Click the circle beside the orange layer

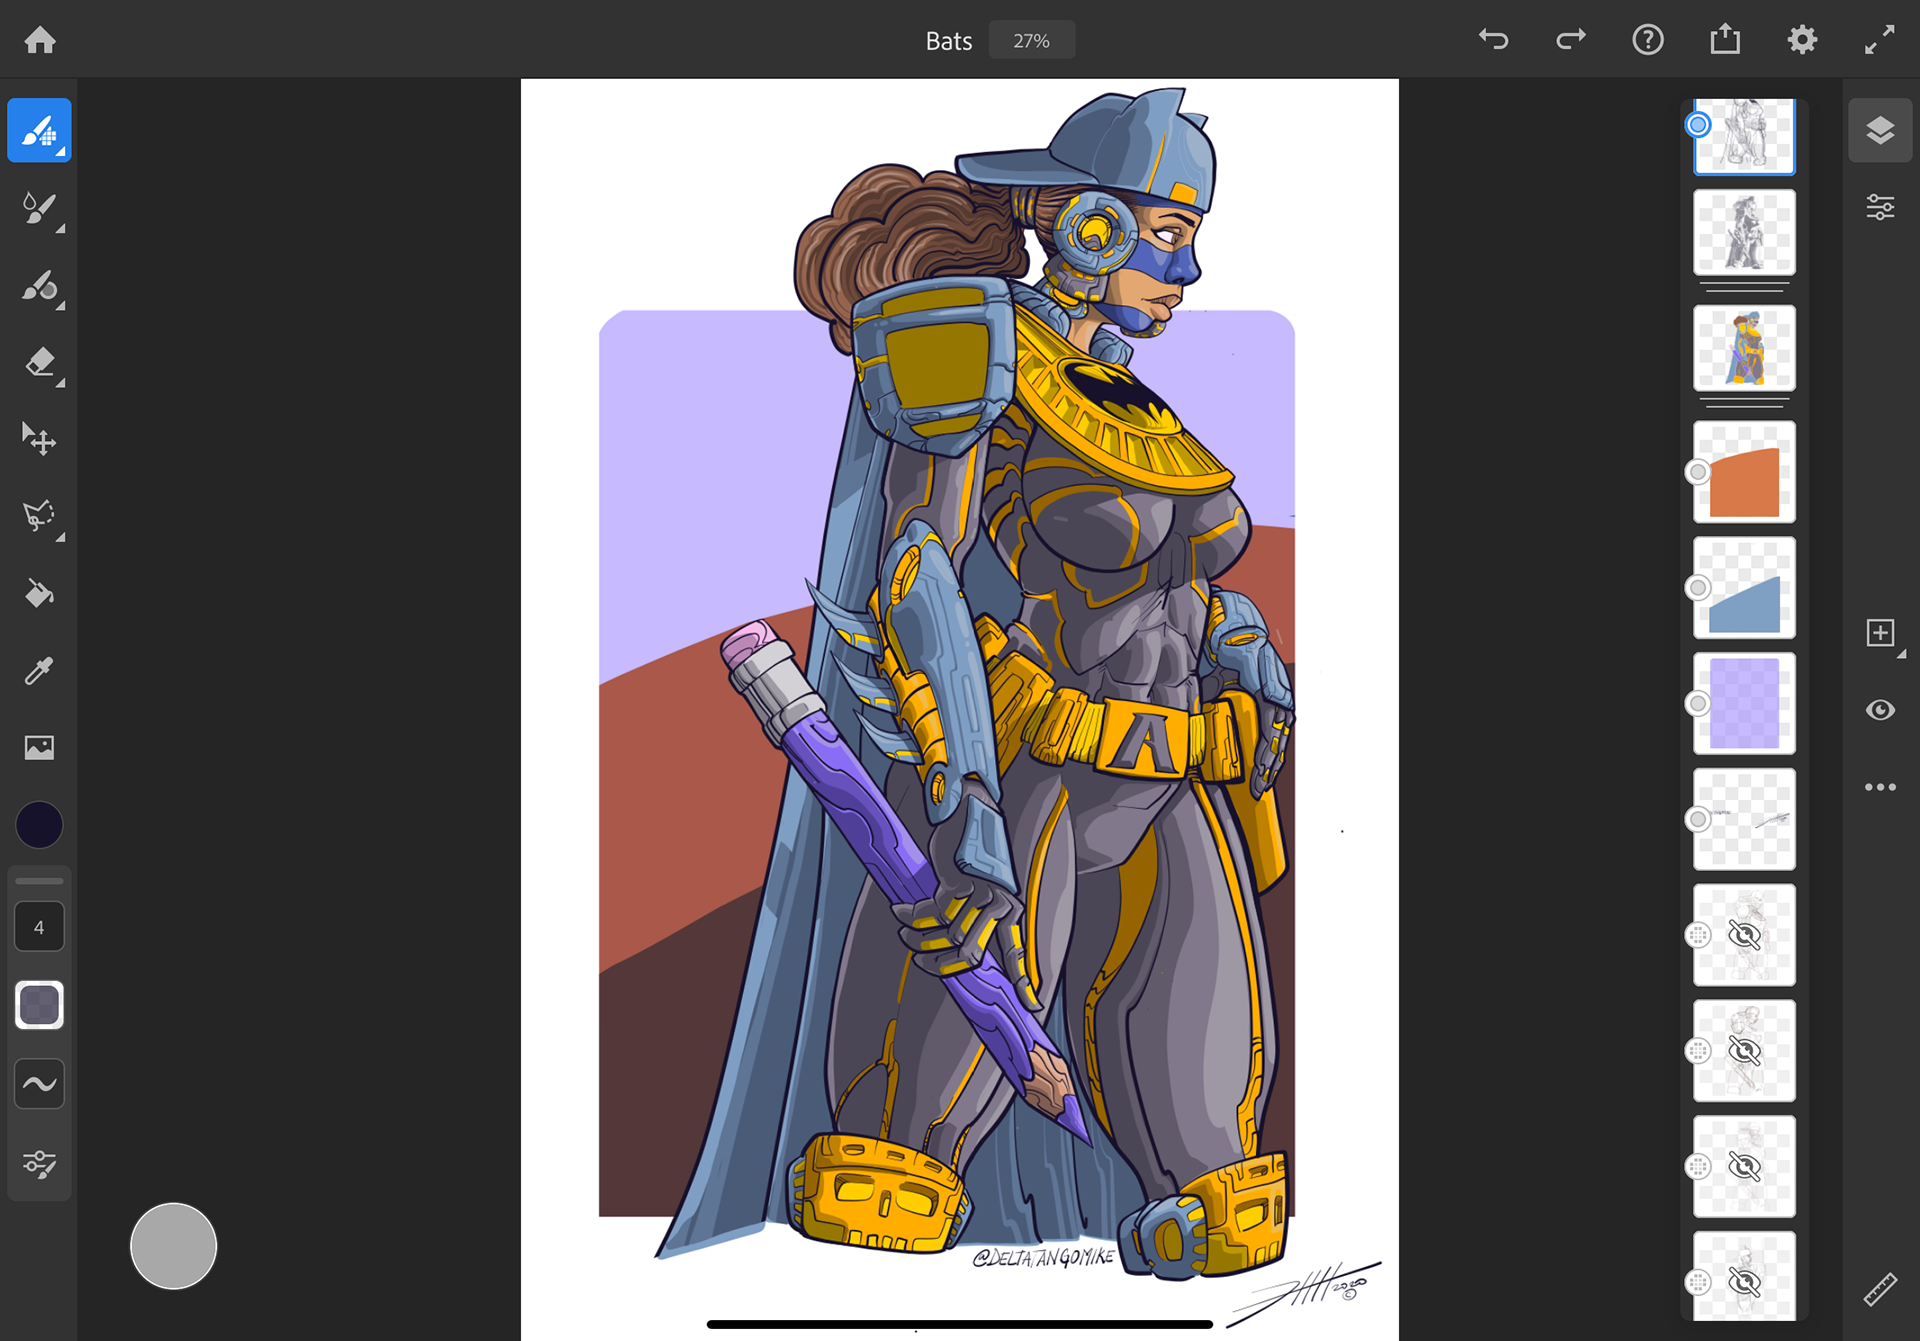tap(1697, 472)
